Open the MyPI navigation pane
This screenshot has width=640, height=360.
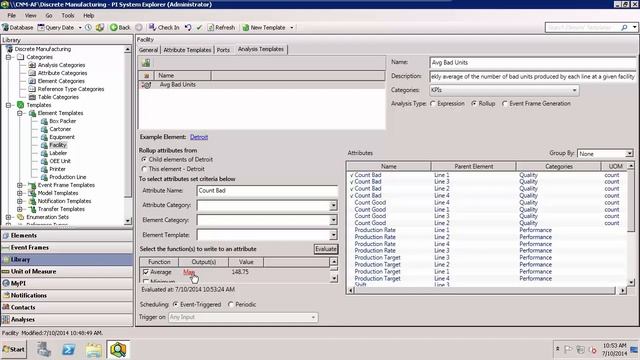pyautogui.click(x=67, y=283)
